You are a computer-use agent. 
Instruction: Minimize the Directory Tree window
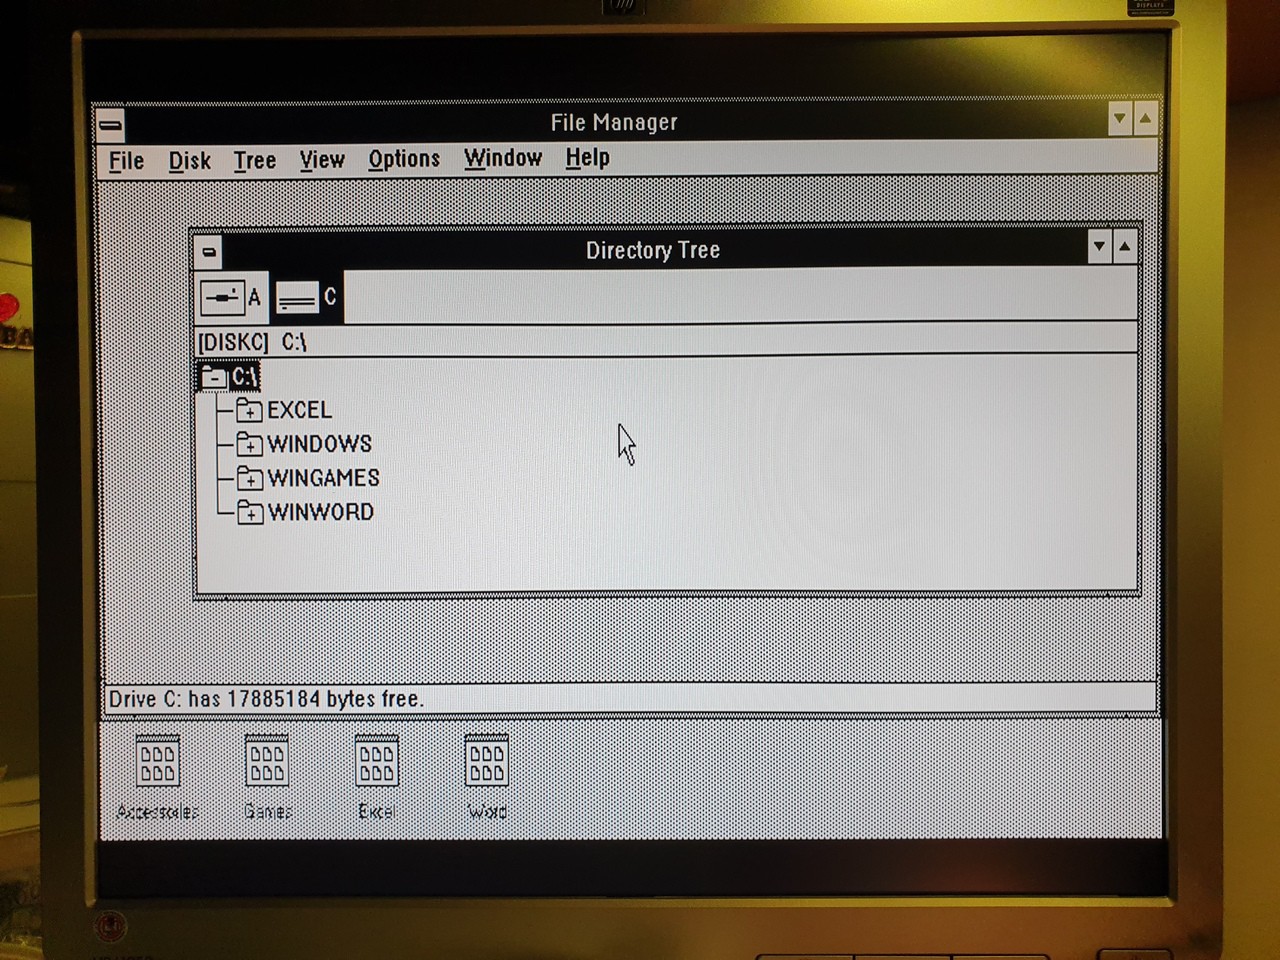pos(1099,247)
